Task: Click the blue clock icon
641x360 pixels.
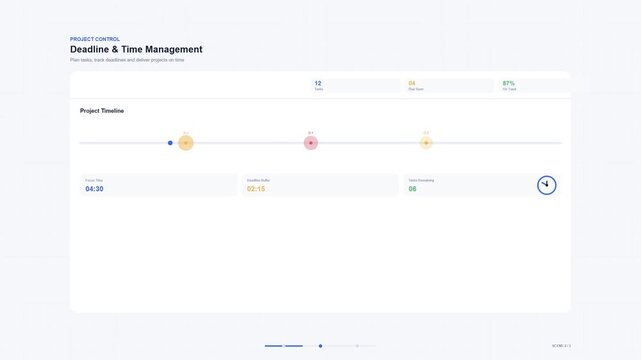Action: coord(547,185)
